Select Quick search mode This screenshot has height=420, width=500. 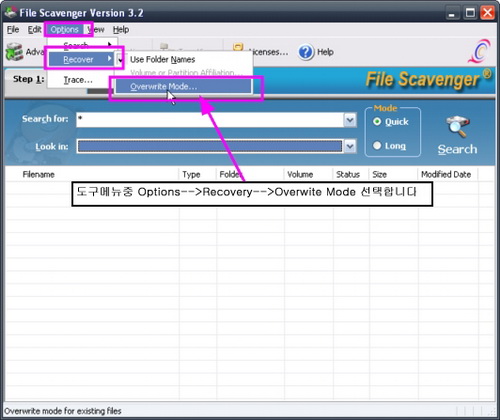pyautogui.click(x=377, y=122)
